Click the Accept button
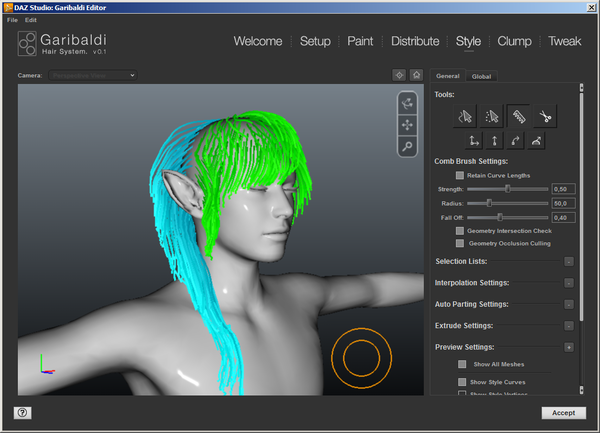 tap(564, 412)
